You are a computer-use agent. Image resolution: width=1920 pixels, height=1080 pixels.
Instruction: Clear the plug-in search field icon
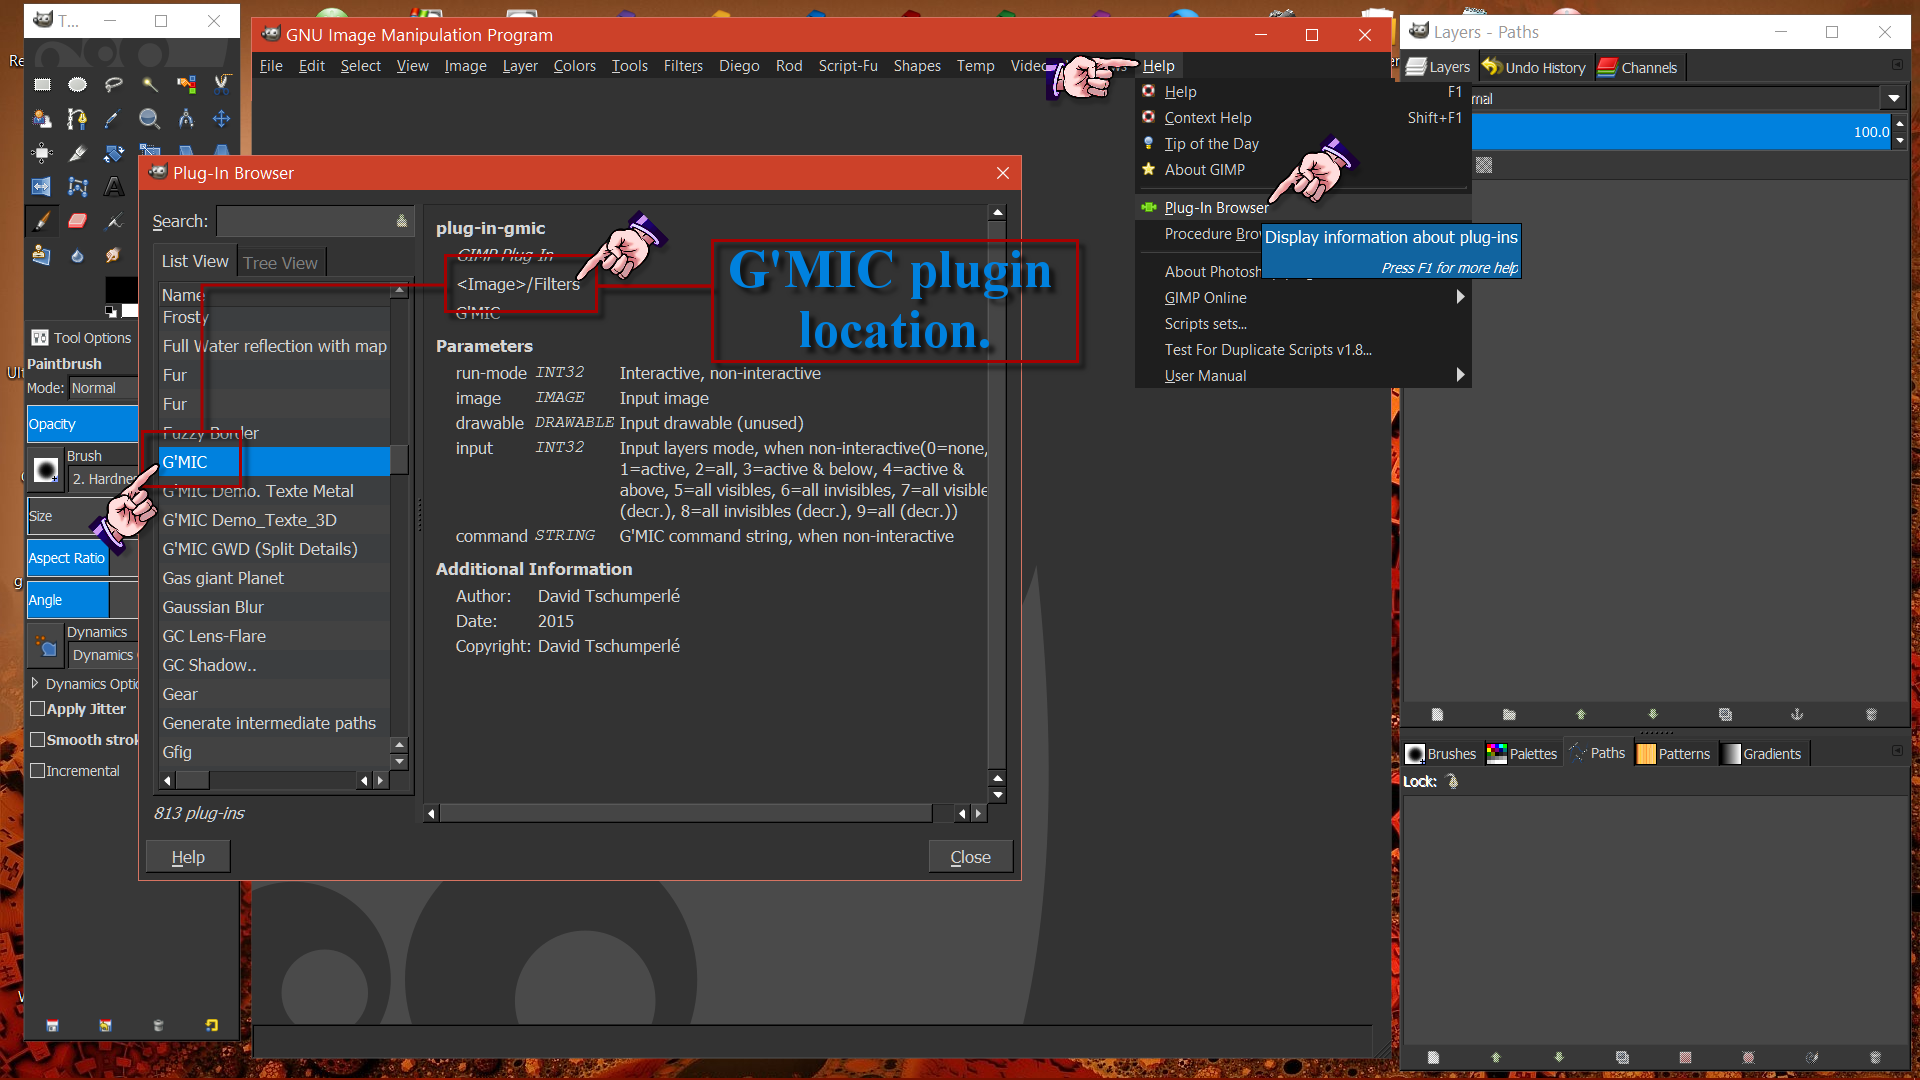point(401,221)
